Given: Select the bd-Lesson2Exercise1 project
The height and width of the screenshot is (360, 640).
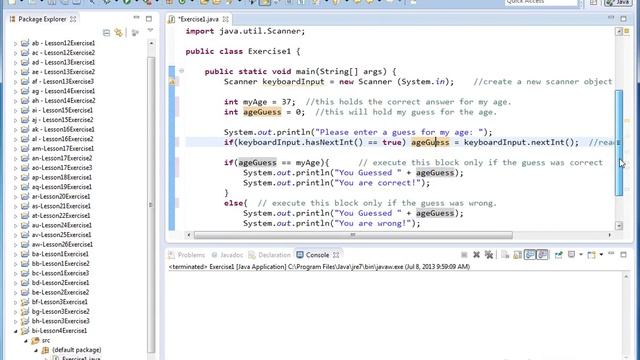Looking at the screenshot, I should (60, 283).
